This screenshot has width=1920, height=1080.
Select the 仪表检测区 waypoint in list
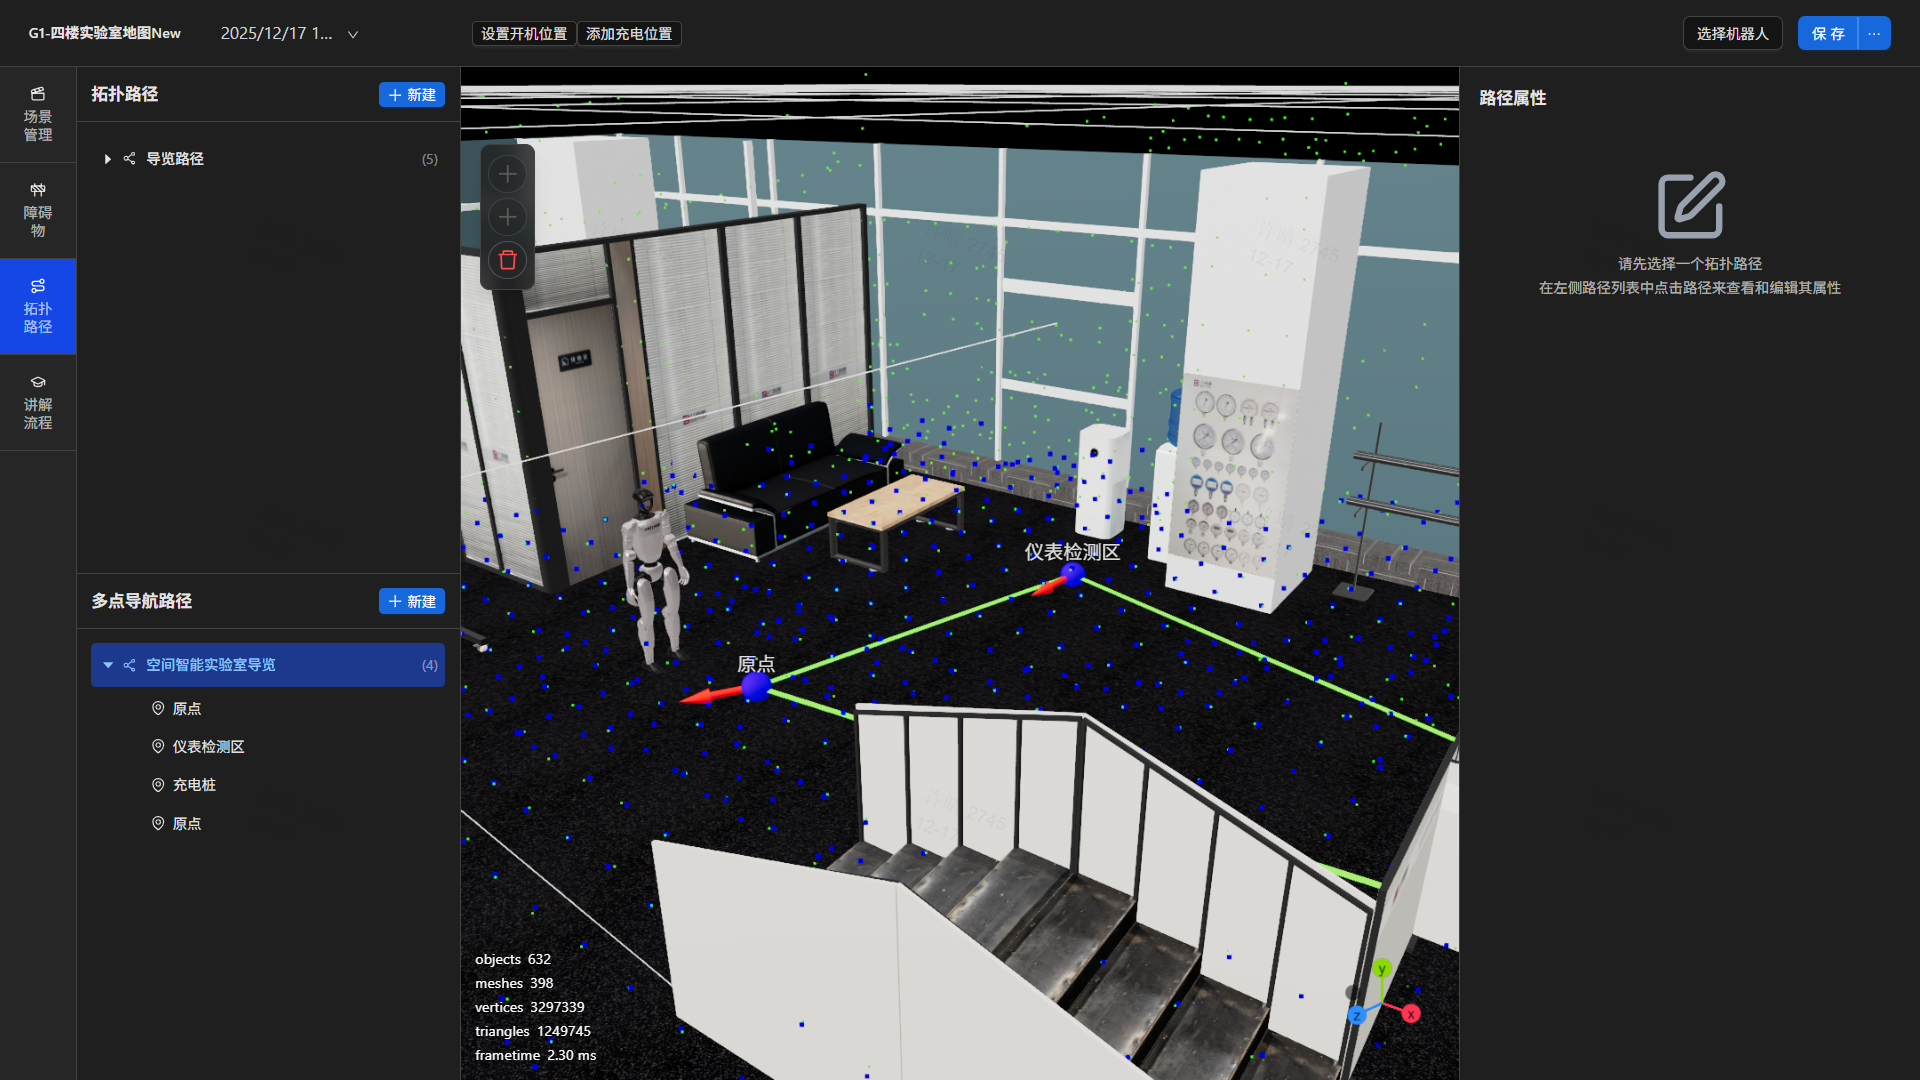coord(208,747)
